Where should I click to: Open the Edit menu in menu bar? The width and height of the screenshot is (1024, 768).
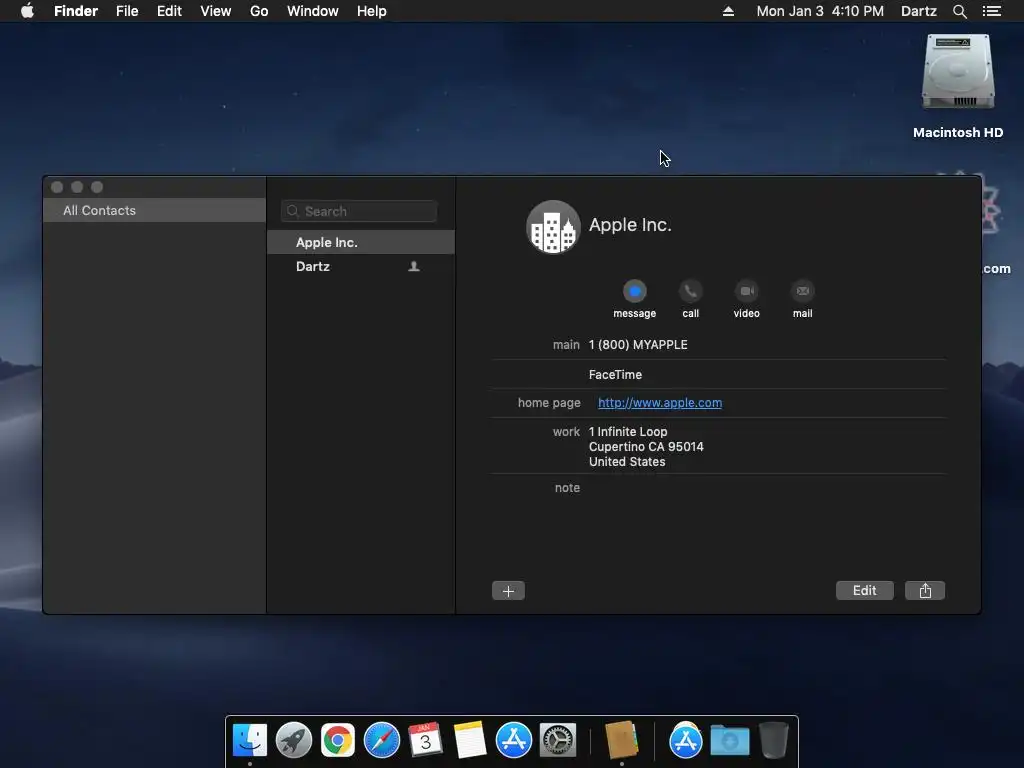coord(169,11)
